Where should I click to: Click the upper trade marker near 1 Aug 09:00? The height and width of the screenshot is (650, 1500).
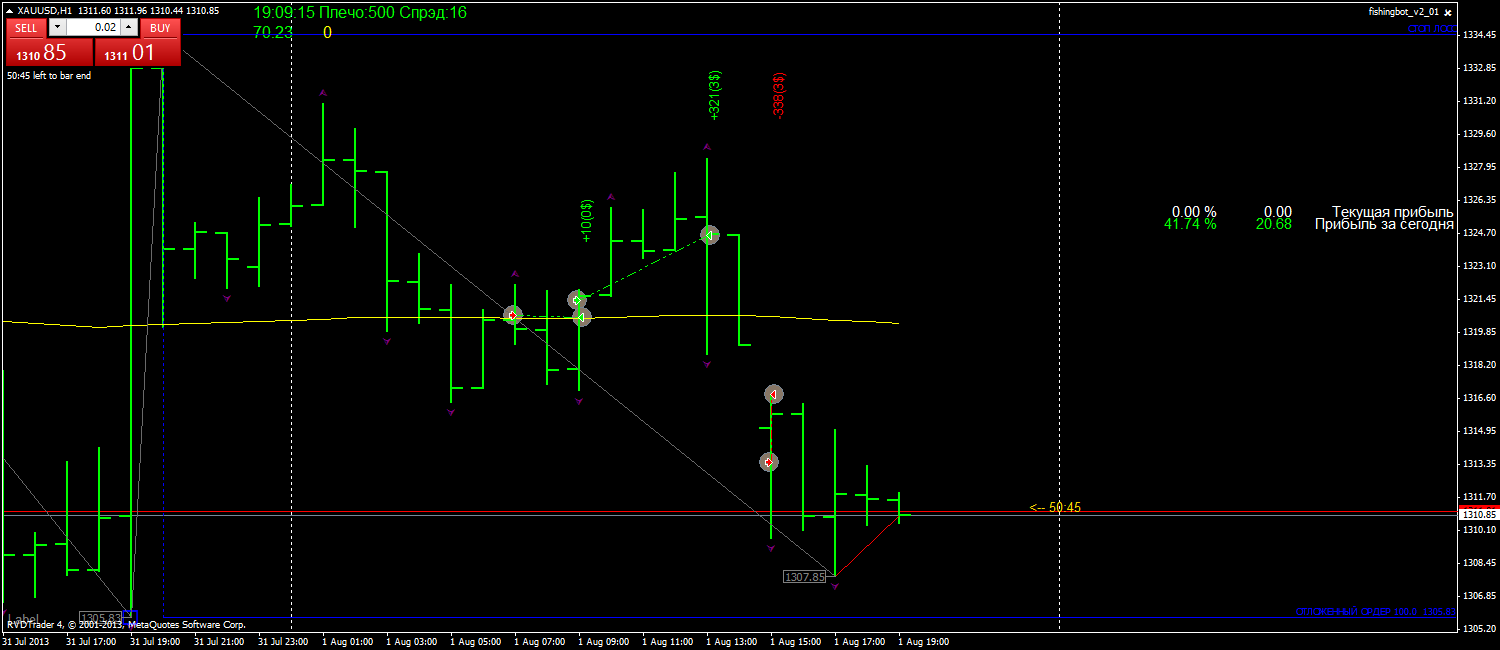click(577, 300)
